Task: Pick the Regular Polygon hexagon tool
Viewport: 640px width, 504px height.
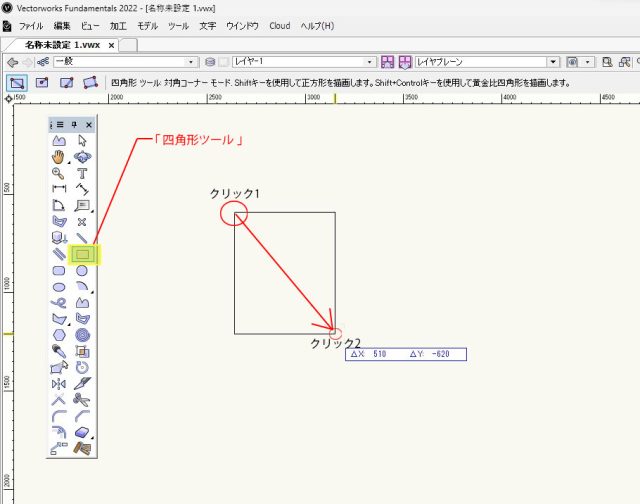Action: coord(59,335)
